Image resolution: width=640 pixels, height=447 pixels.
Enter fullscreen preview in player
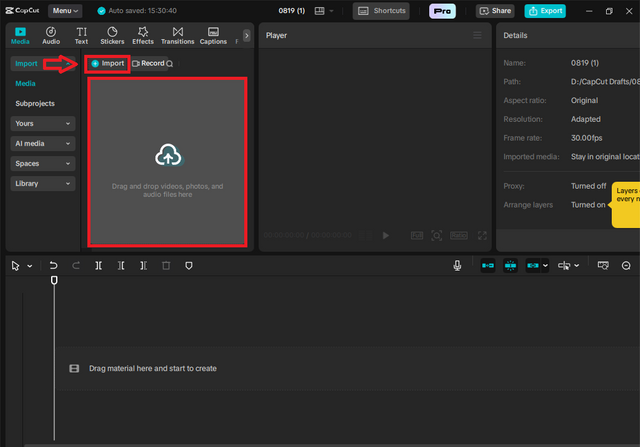click(x=482, y=236)
